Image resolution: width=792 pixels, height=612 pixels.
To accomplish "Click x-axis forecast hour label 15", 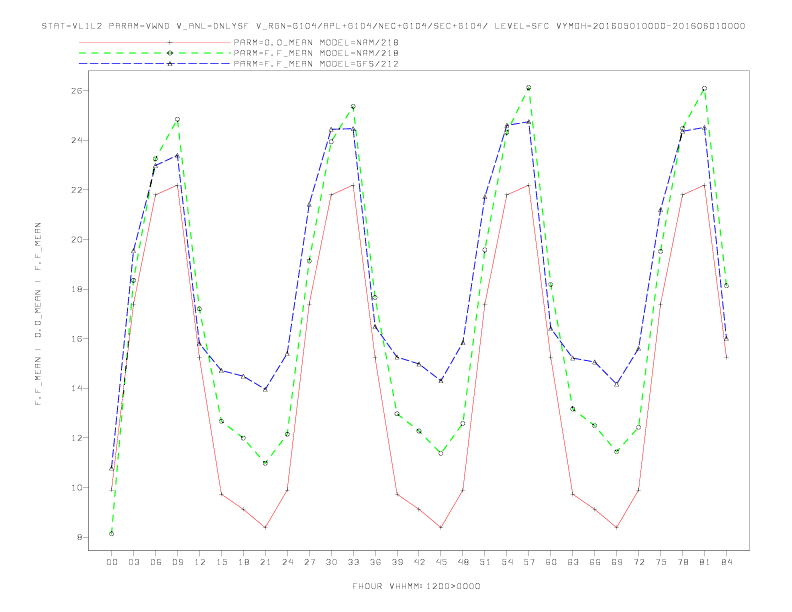I will (221, 562).
